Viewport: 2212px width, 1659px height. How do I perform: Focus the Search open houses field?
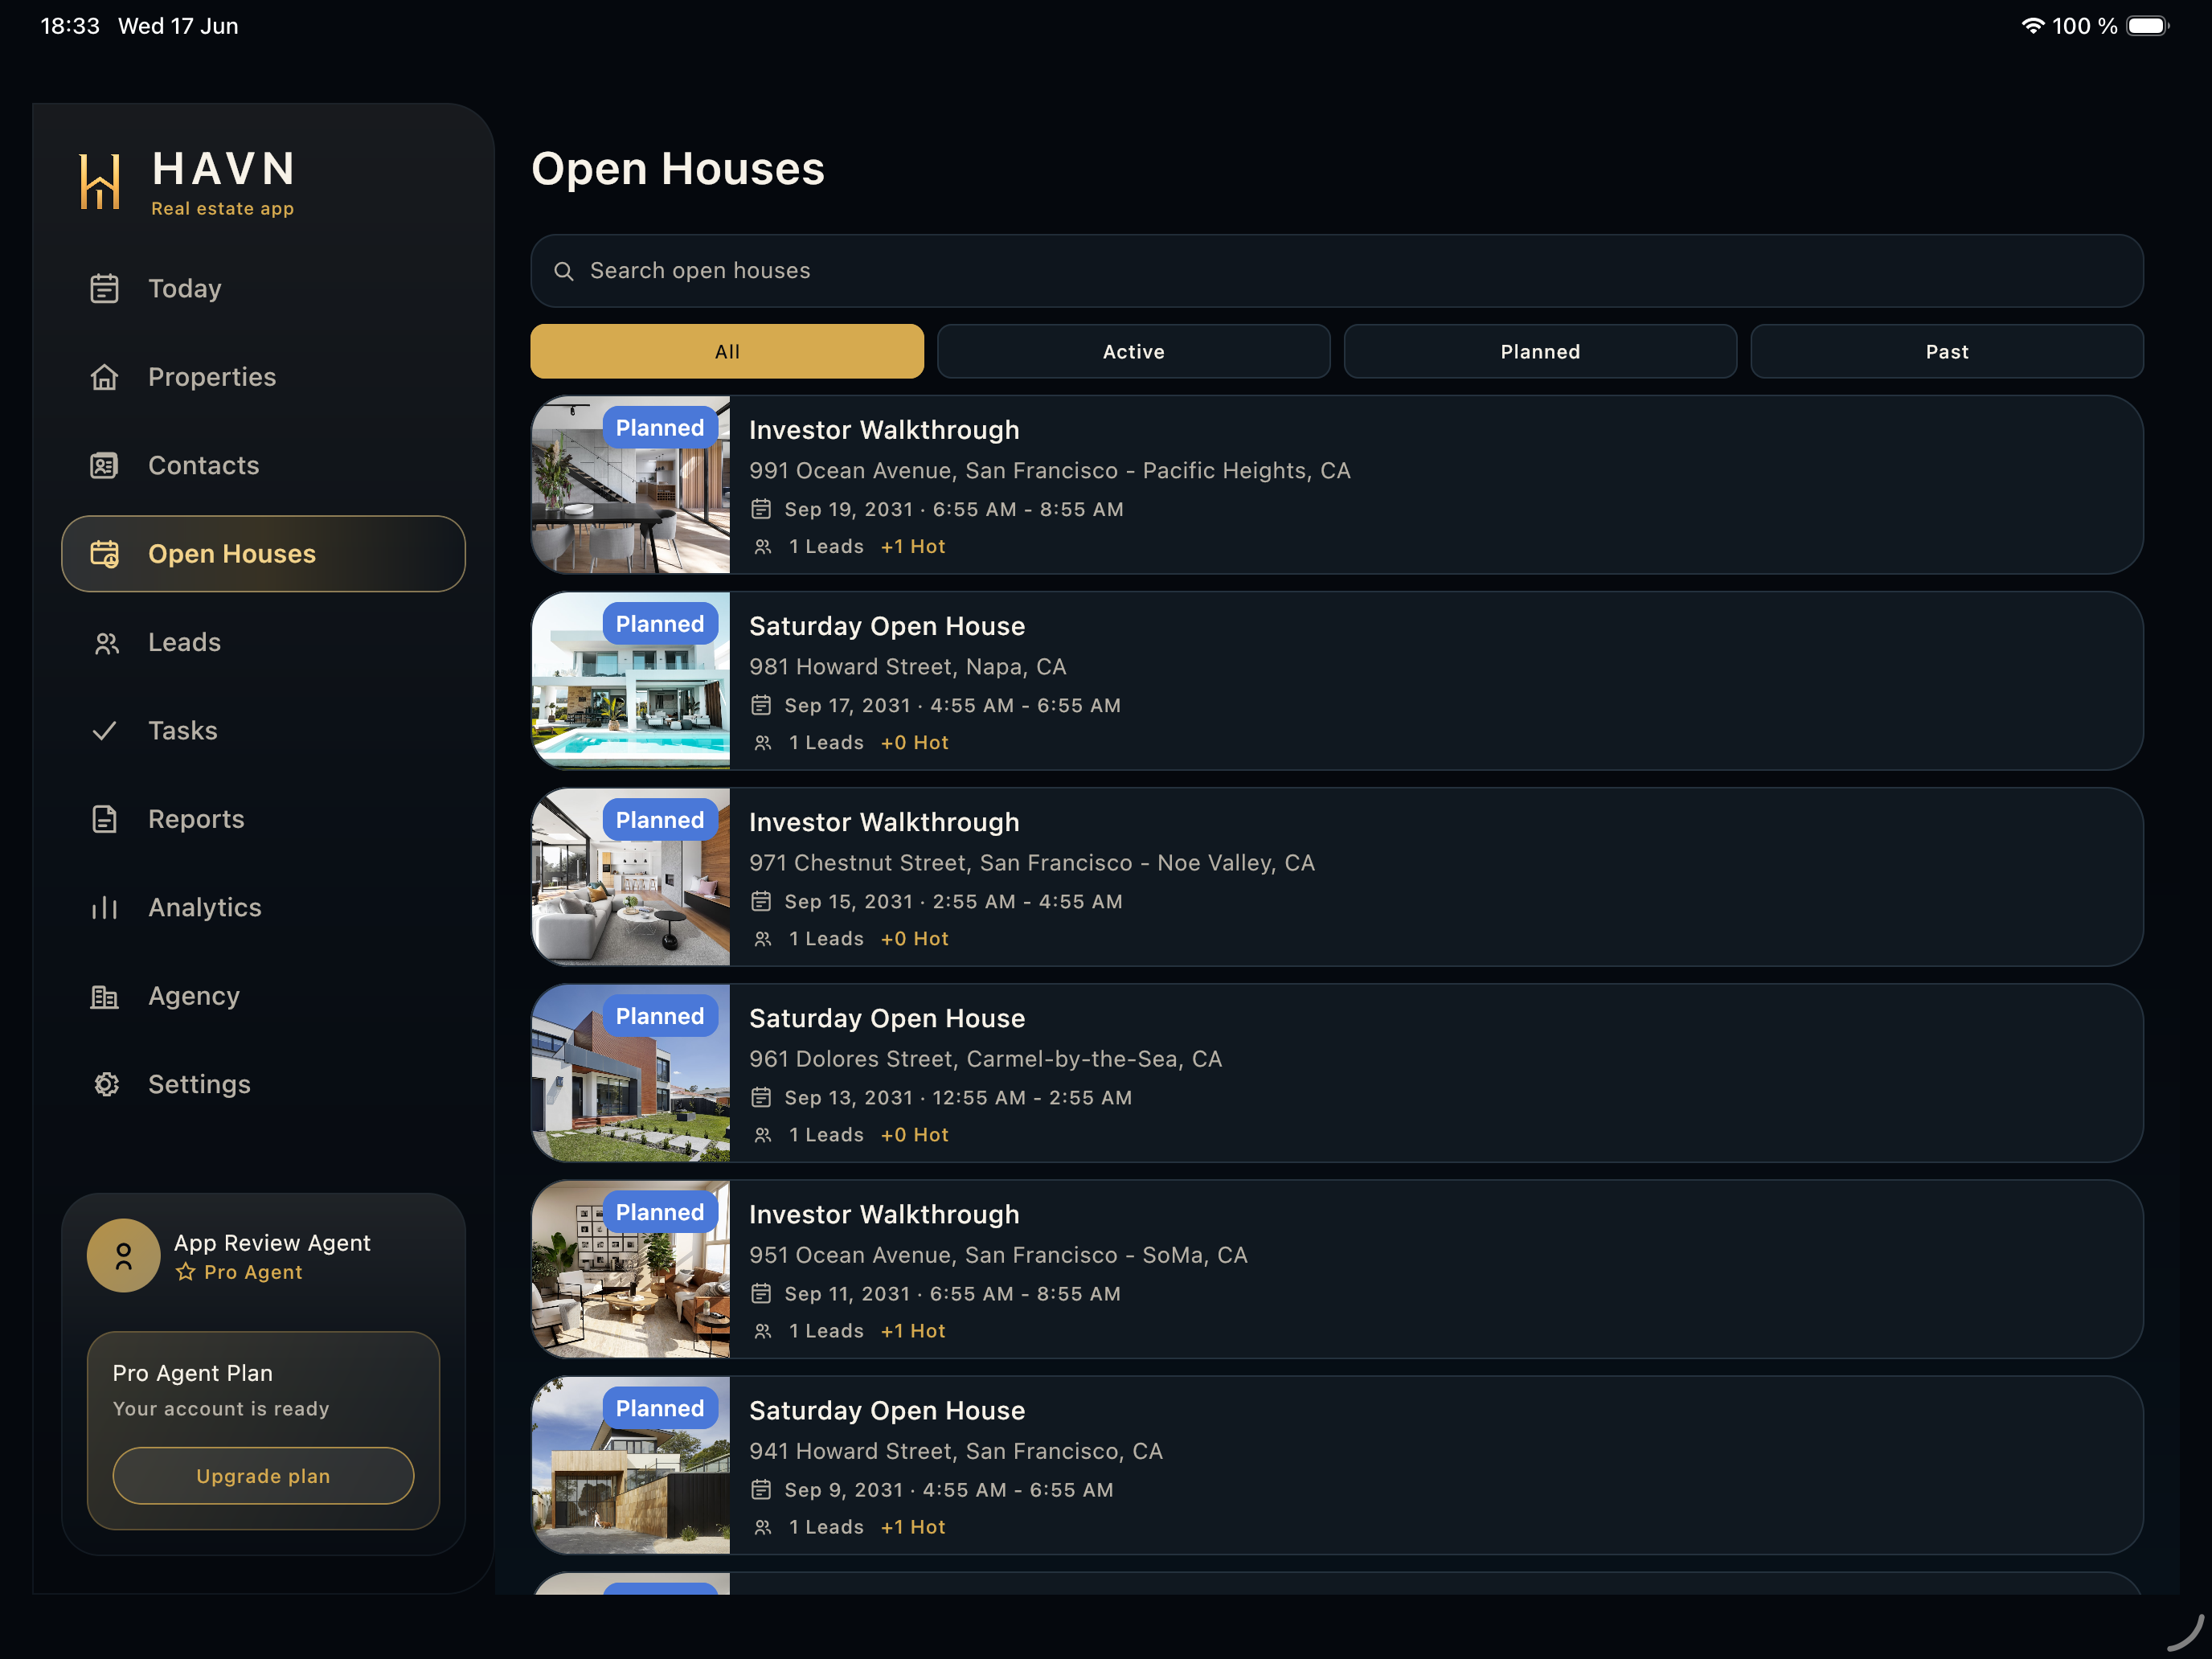[x=1337, y=271]
